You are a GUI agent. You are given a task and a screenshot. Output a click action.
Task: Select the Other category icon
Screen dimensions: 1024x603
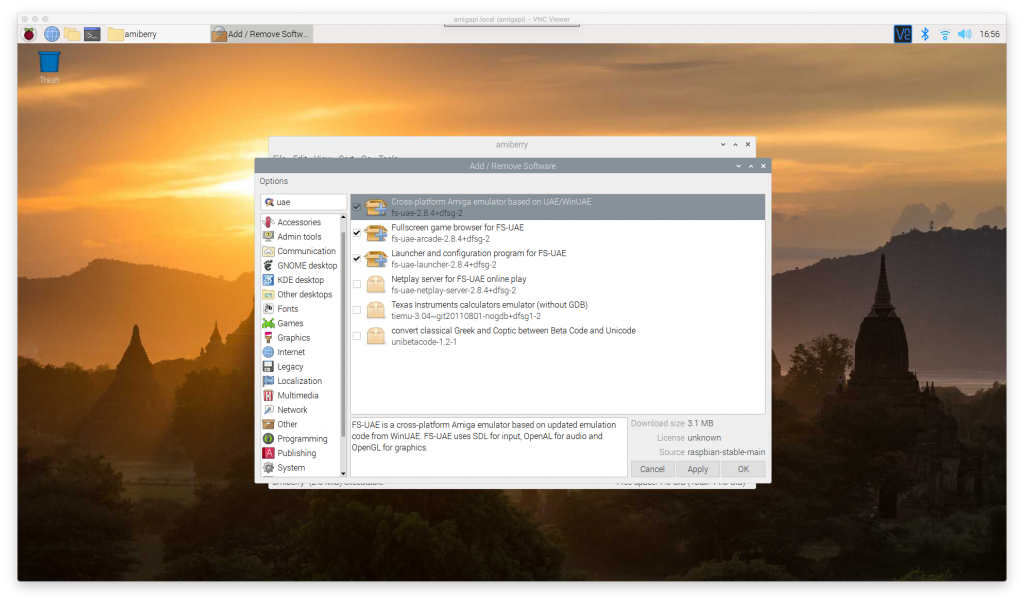[x=268, y=424]
